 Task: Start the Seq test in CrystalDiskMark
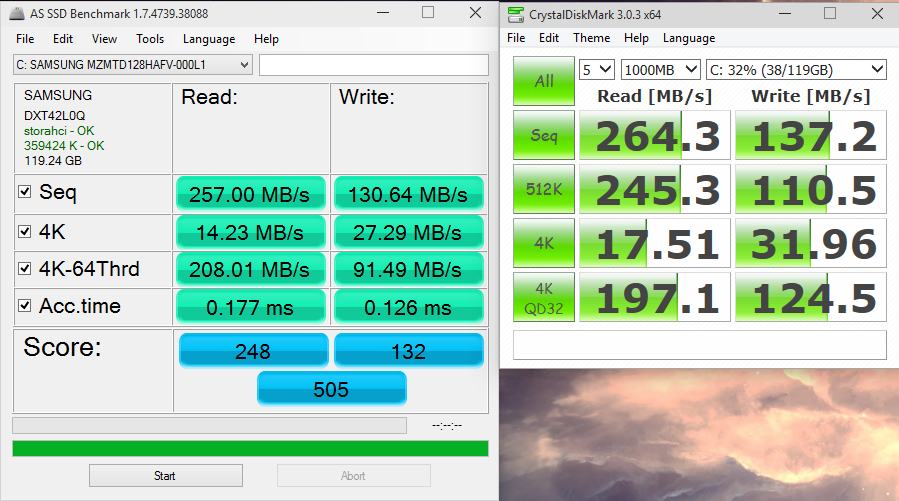[x=543, y=135]
